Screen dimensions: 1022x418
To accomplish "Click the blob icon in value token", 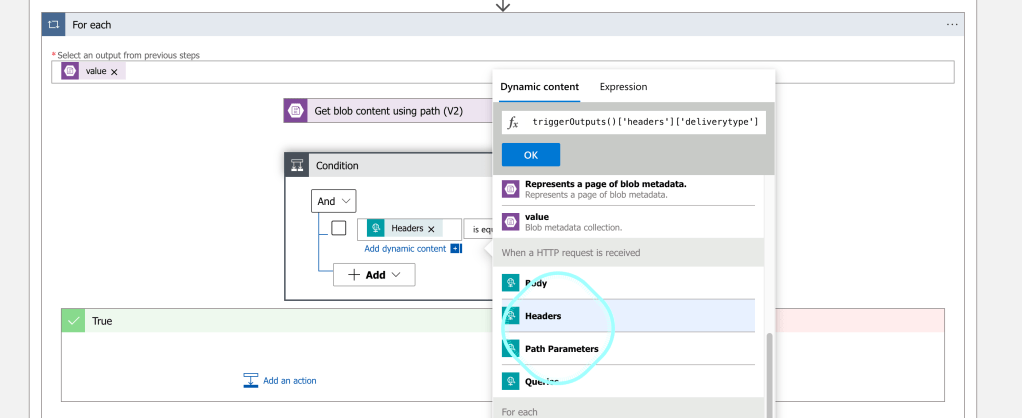I will (x=70, y=71).
